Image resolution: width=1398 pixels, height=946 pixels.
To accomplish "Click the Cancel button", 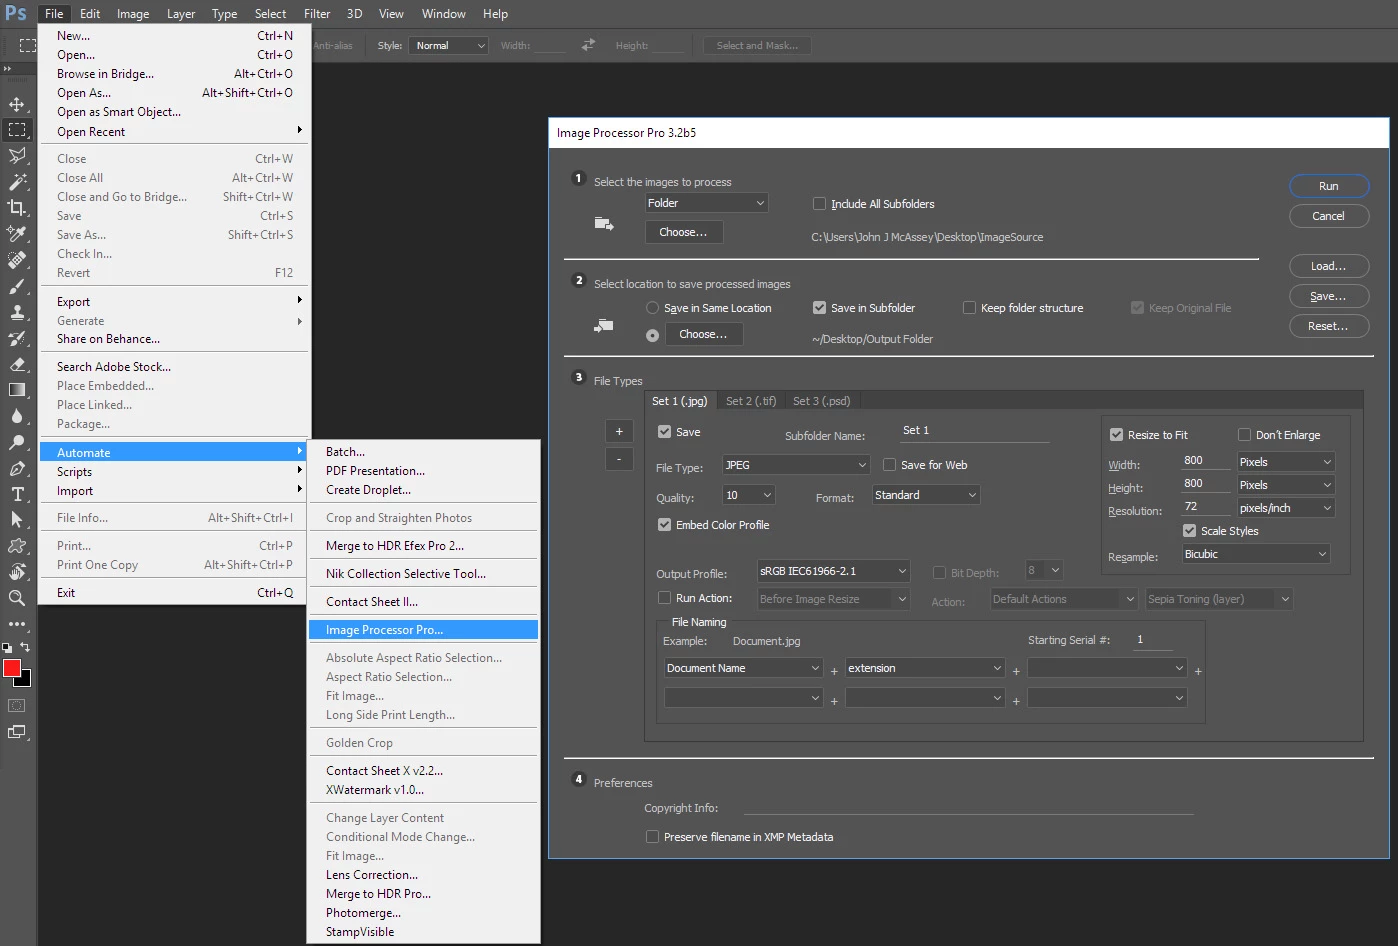I will click(x=1328, y=216).
